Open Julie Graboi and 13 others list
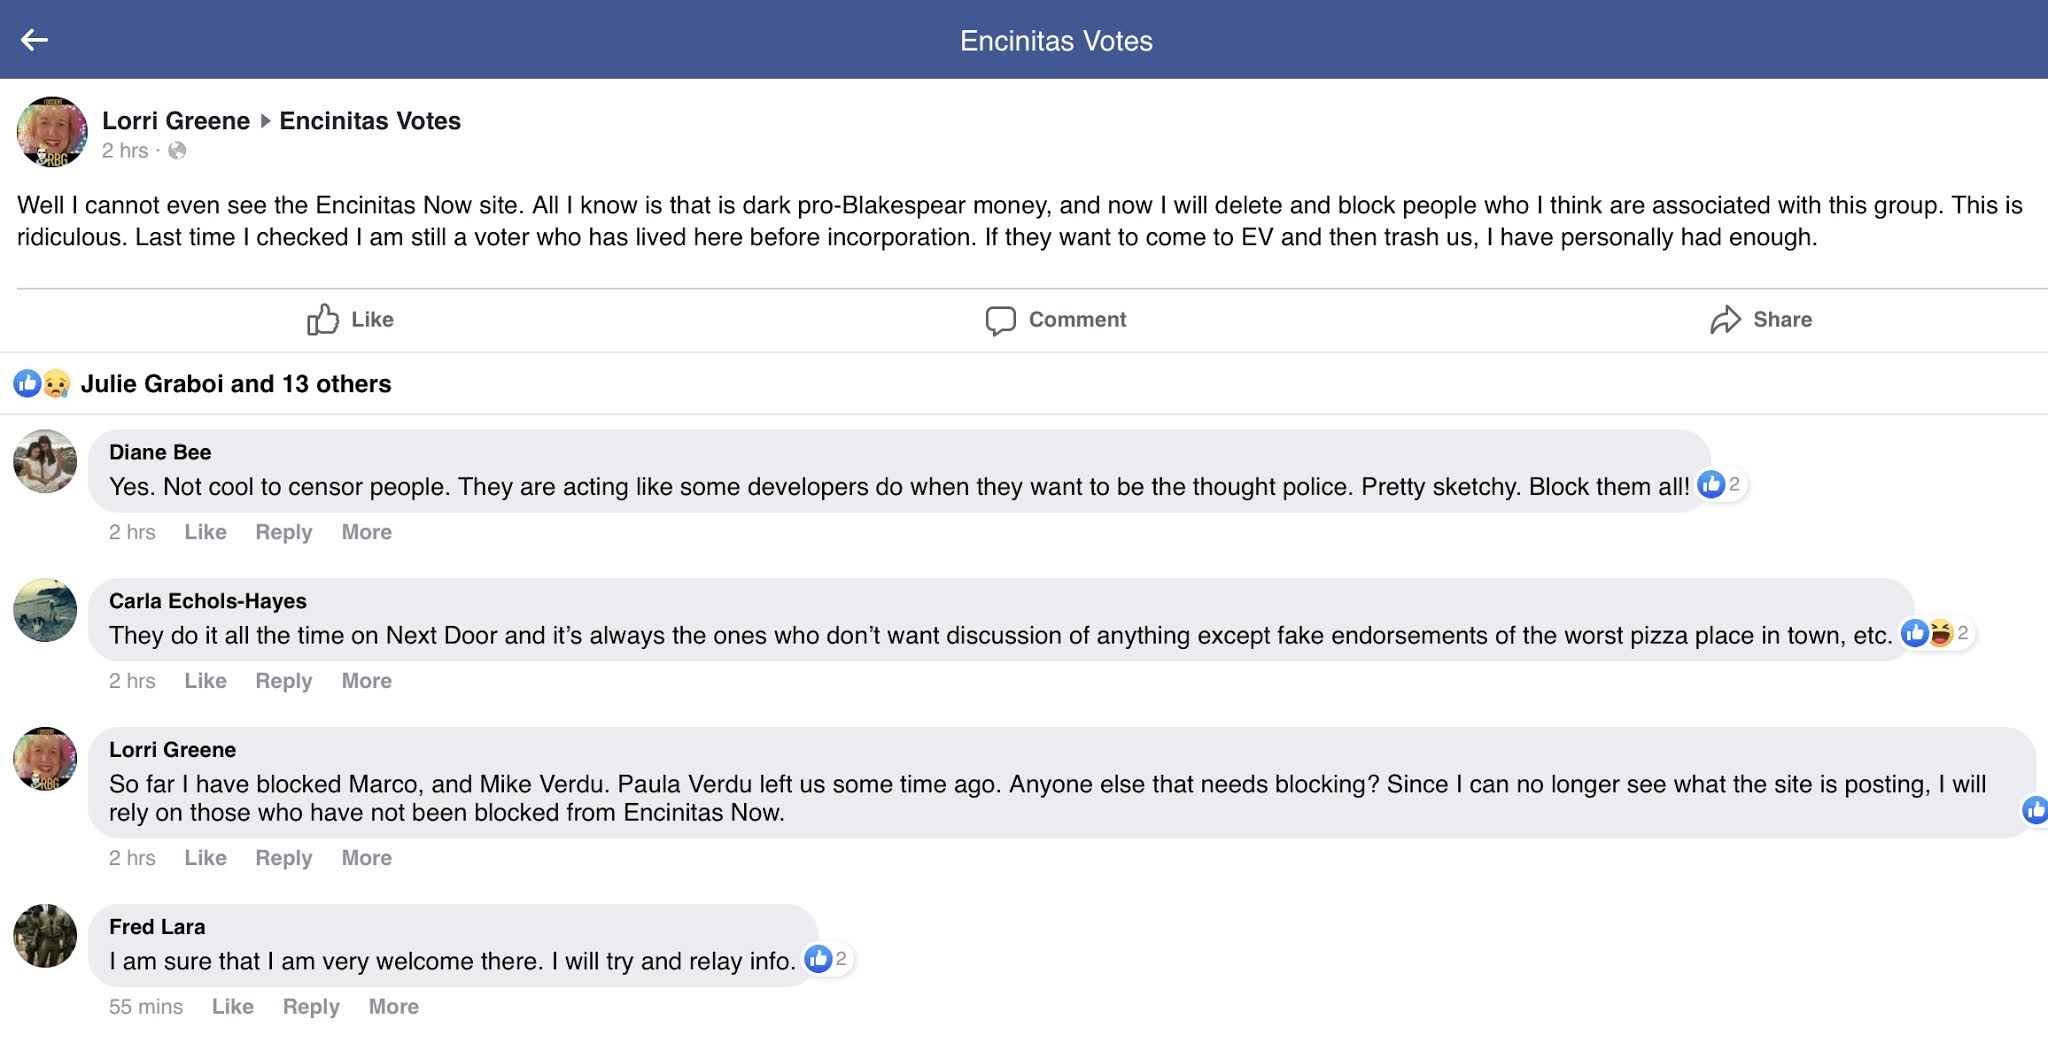Viewport: 2048px width, 1043px height. (x=236, y=384)
